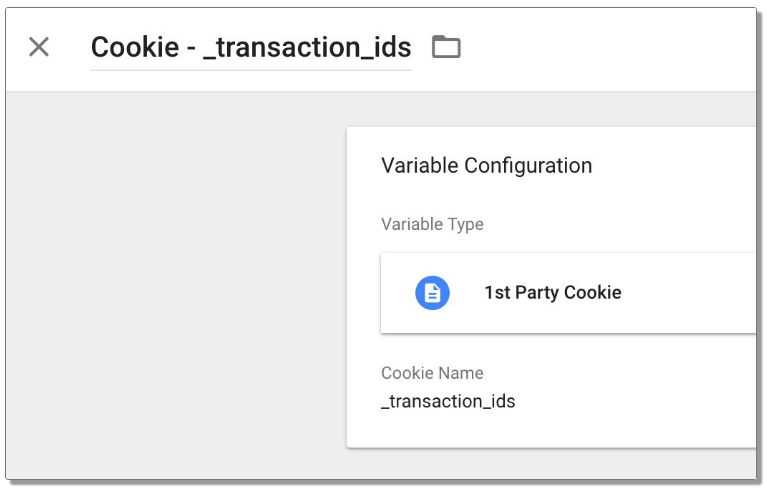767x490 pixels.
Task: Click the "Variable Configuration" heading
Action: (486, 166)
